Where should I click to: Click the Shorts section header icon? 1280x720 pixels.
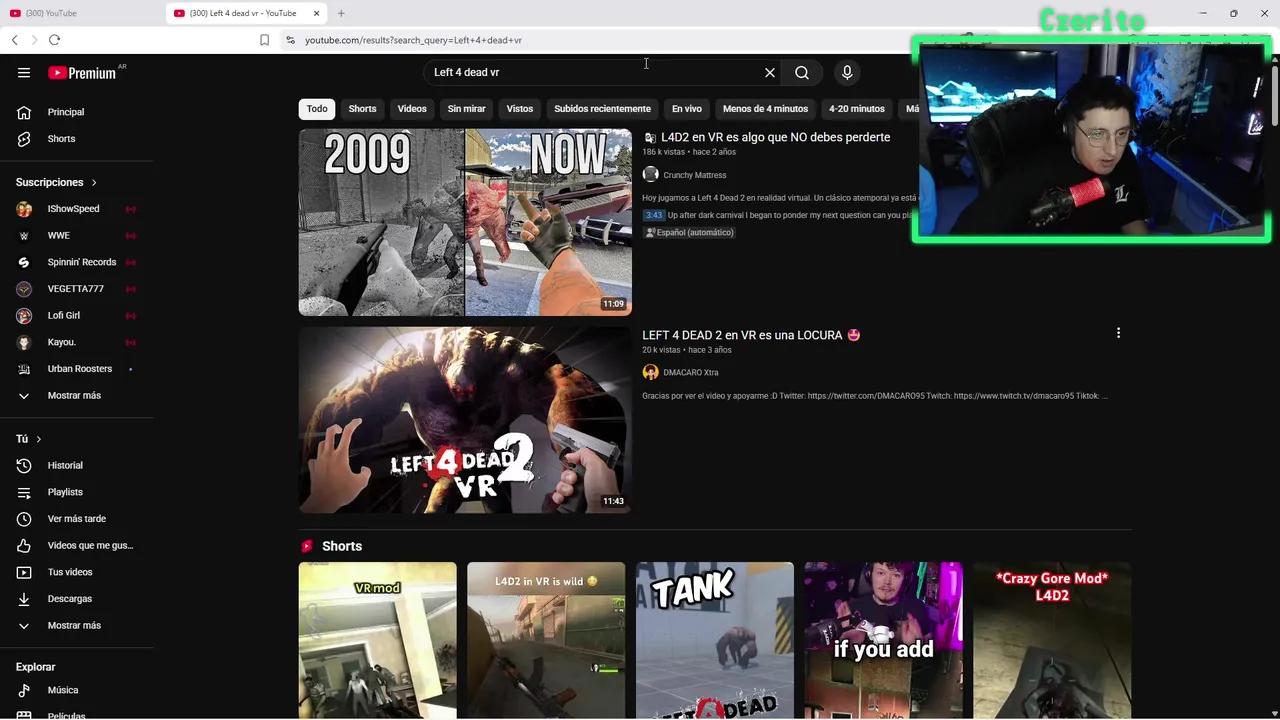click(x=308, y=546)
